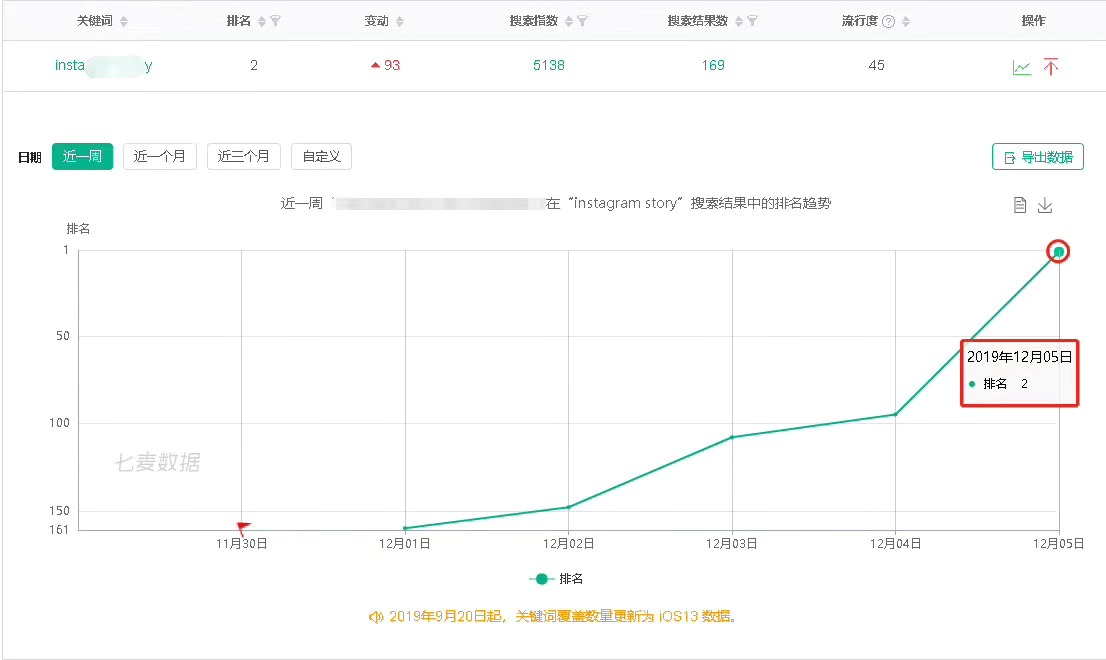Sort by the 流行度 column arrows
The width and height of the screenshot is (1106, 660).
[x=906, y=22]
